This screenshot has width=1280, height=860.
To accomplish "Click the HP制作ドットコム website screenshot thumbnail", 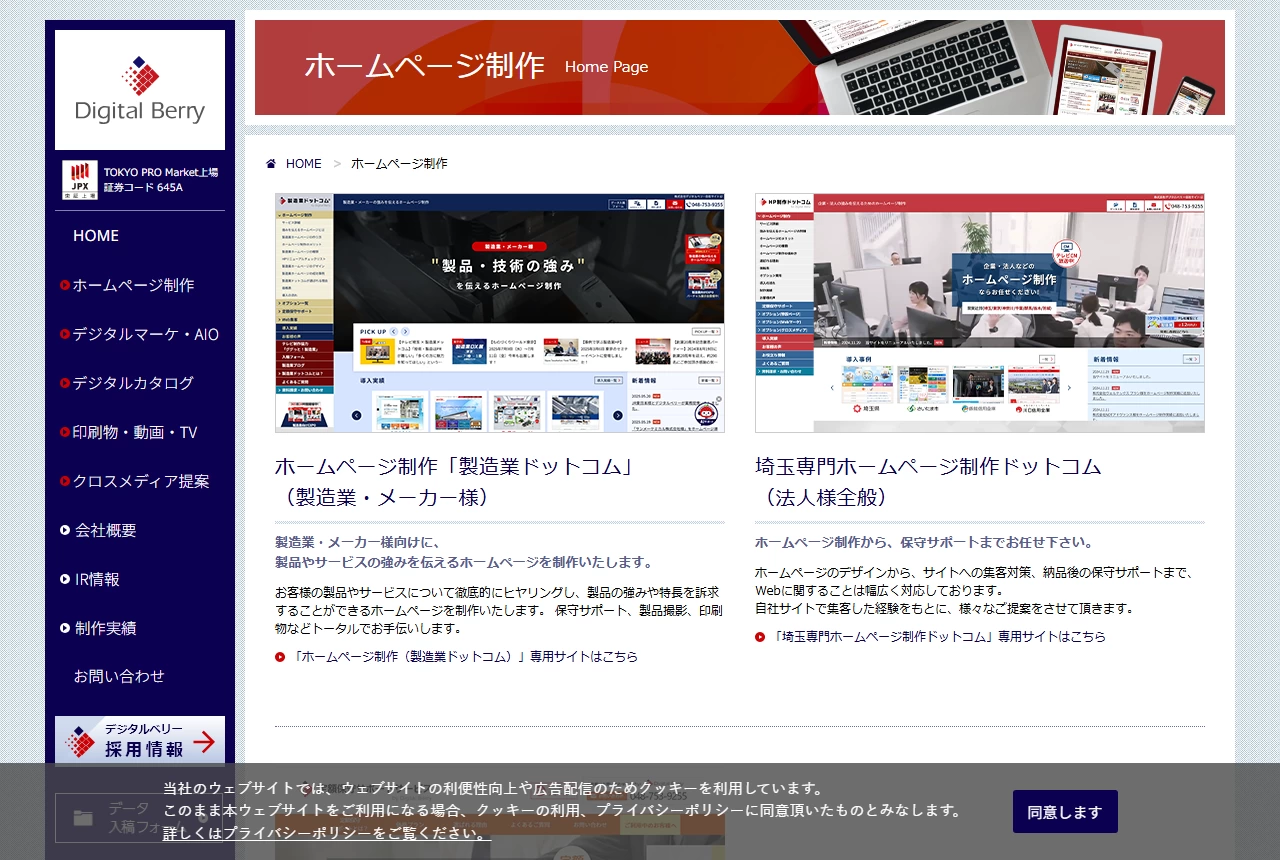I will 980,313.
